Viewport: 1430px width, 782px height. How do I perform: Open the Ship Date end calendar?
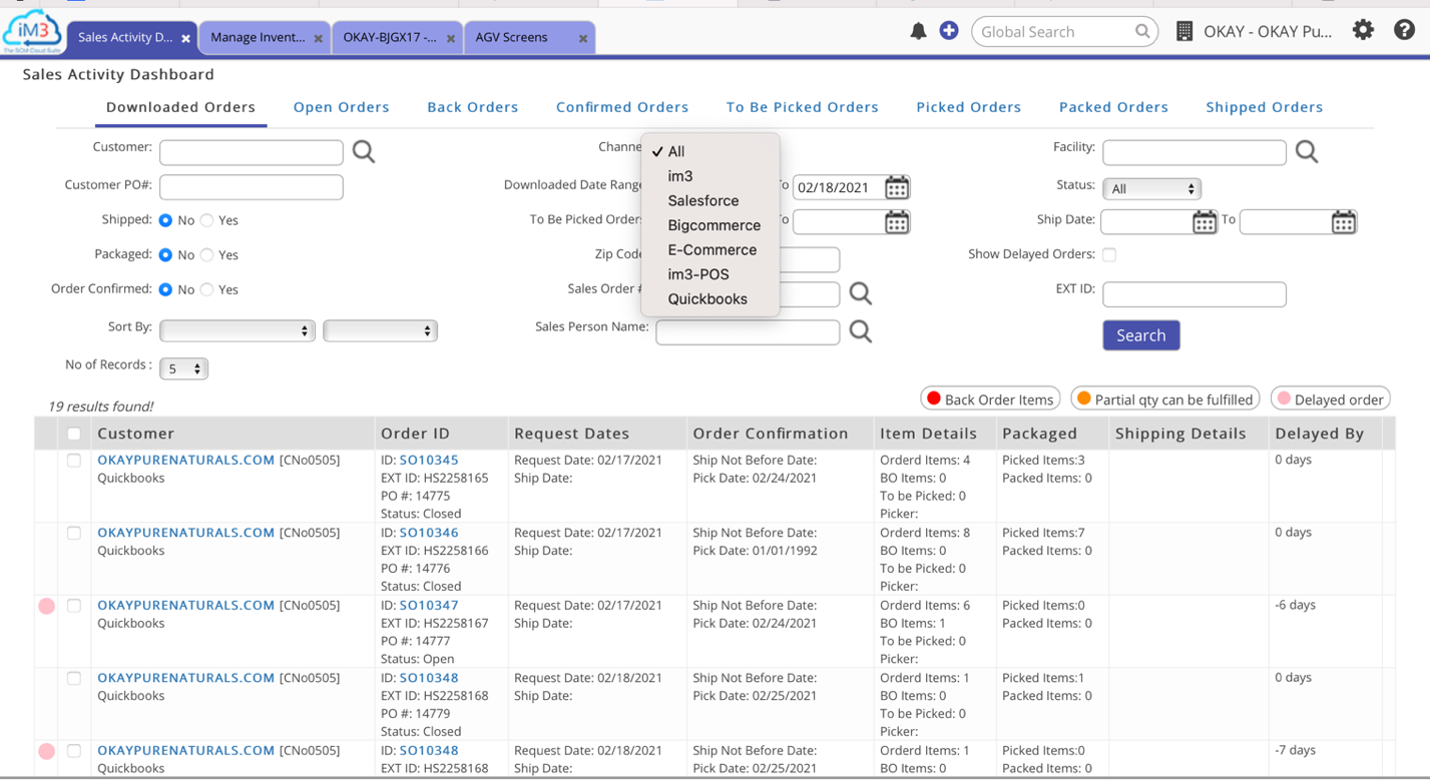point(1344,222)
